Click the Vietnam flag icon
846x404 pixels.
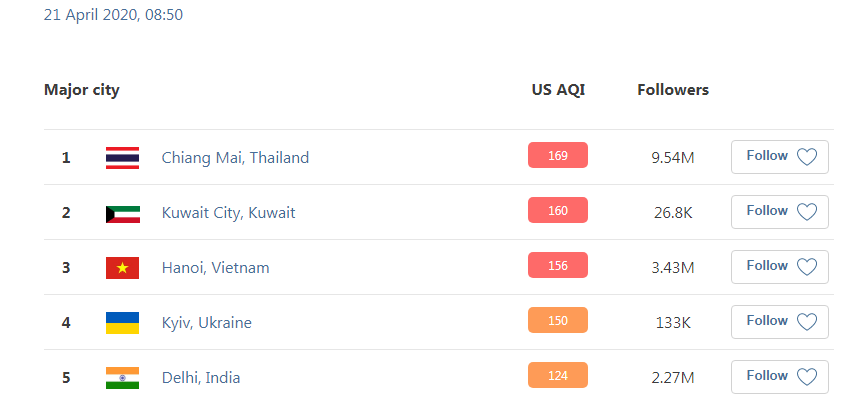[122, 267]
